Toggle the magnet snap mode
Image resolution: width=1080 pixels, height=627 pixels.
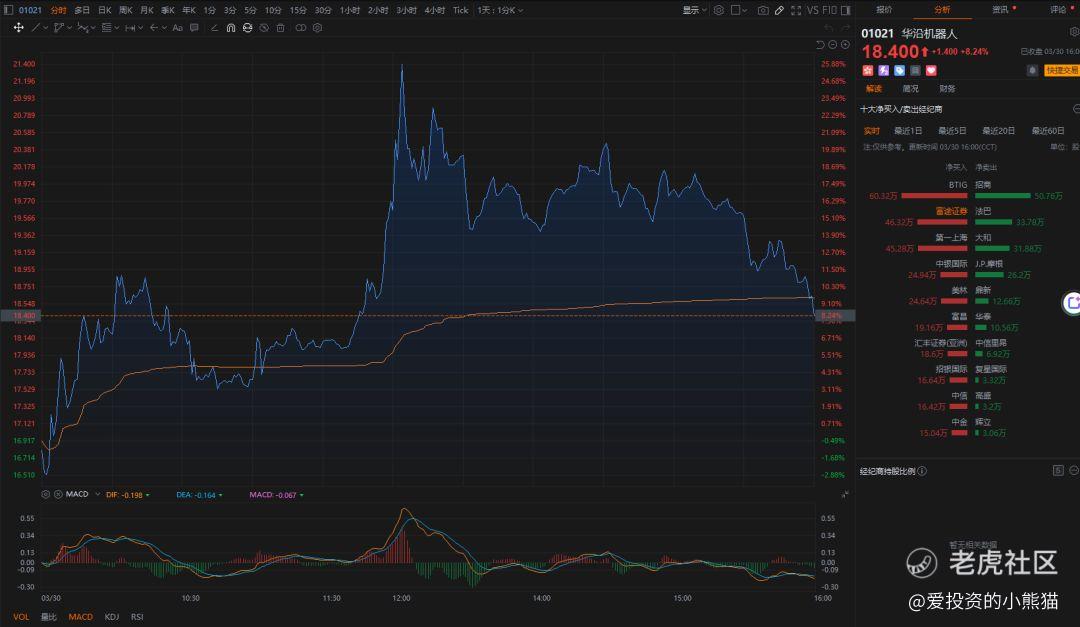231,28
